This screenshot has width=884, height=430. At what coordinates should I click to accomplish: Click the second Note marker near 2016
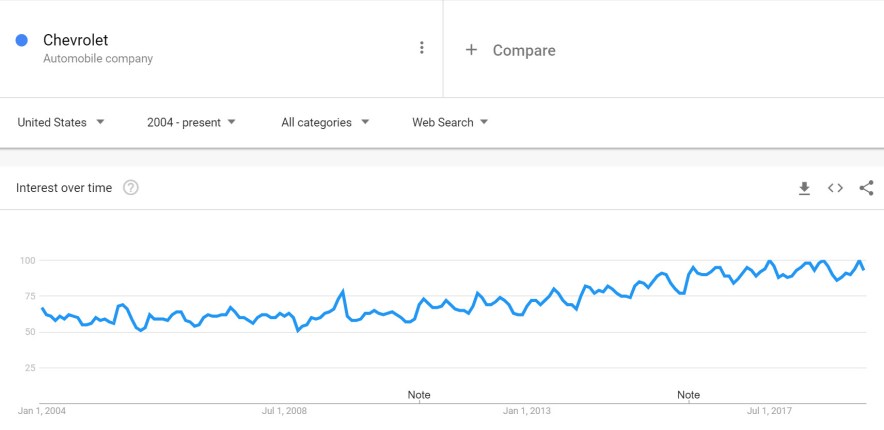[688, 394]
